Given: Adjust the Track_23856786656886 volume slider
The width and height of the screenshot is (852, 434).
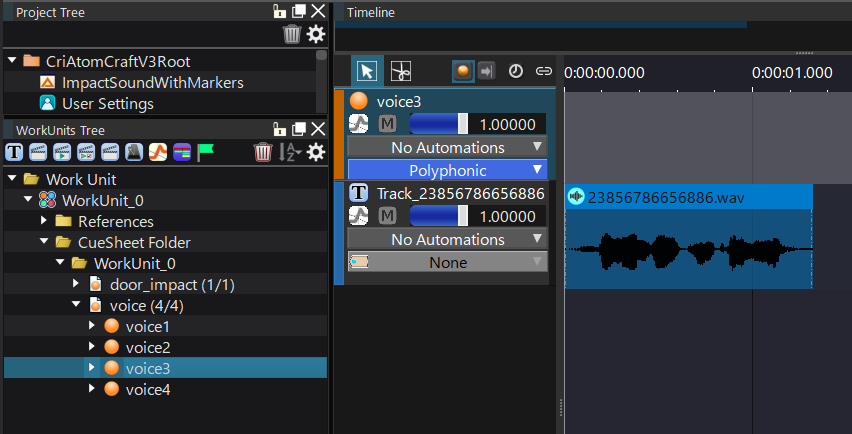Looking at the screenshot, I should tap(438, 216).
